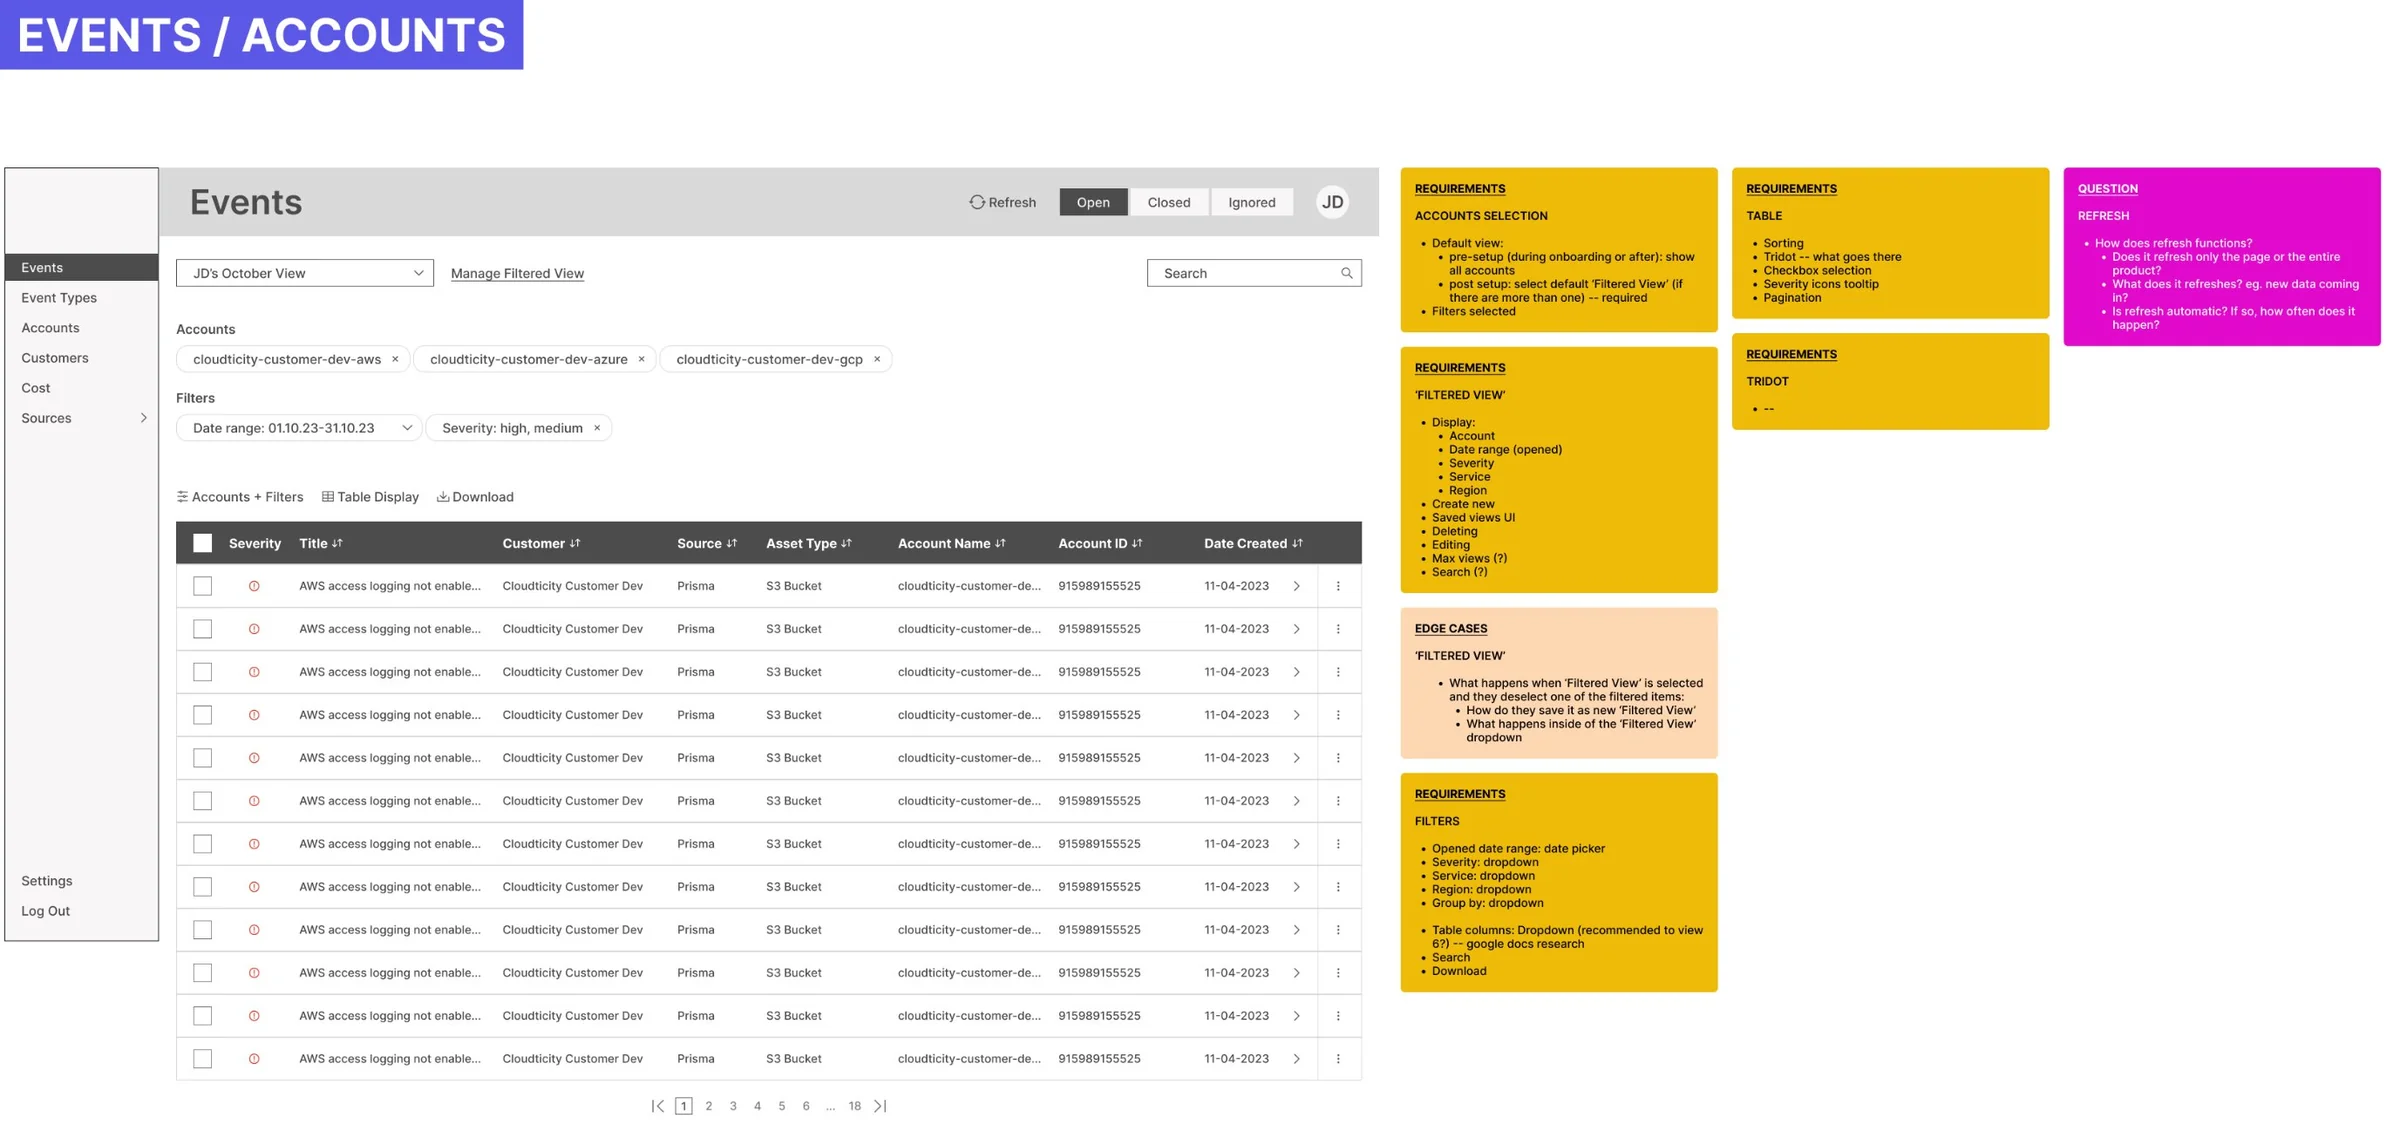Check the fourth event row checkbox

pos(202,715)
